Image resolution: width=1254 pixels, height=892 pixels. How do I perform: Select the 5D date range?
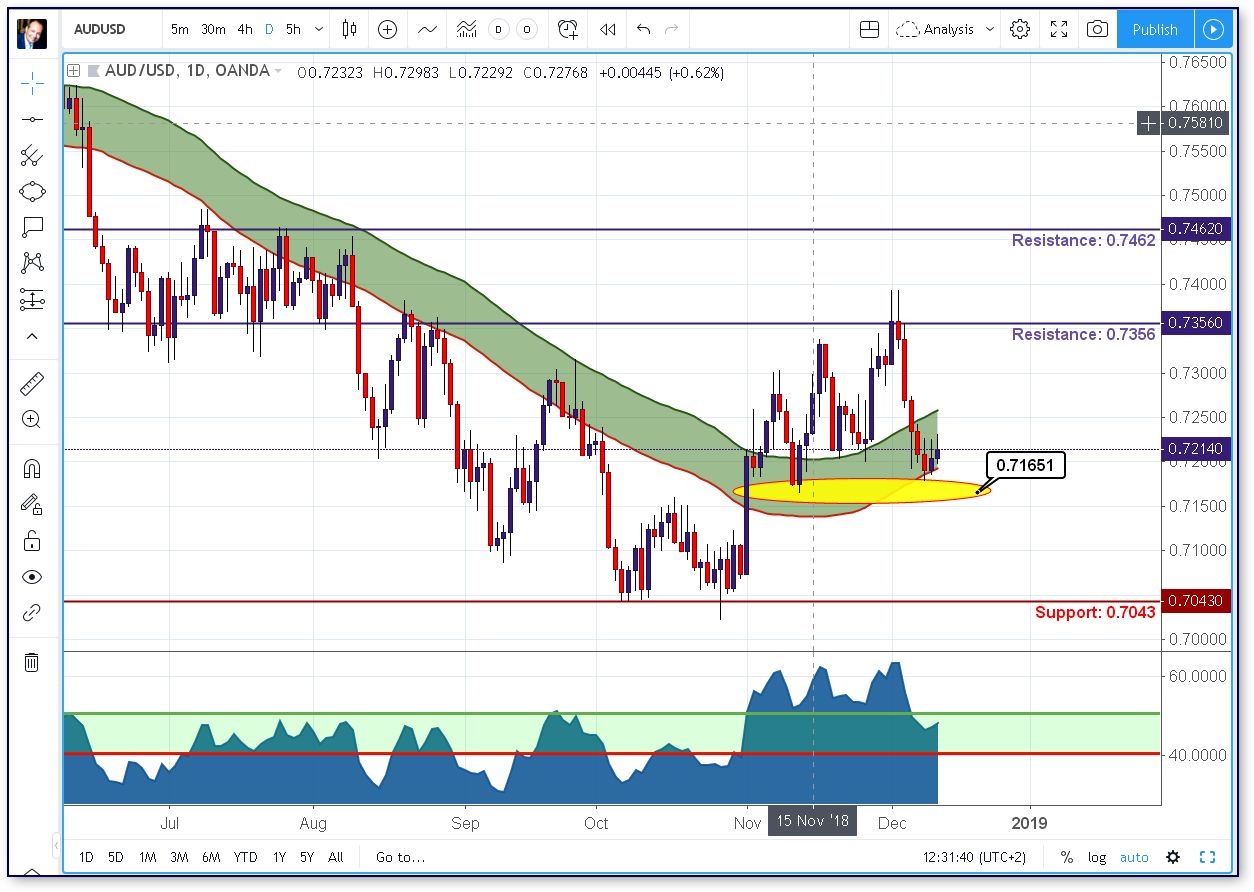[116, 857]
